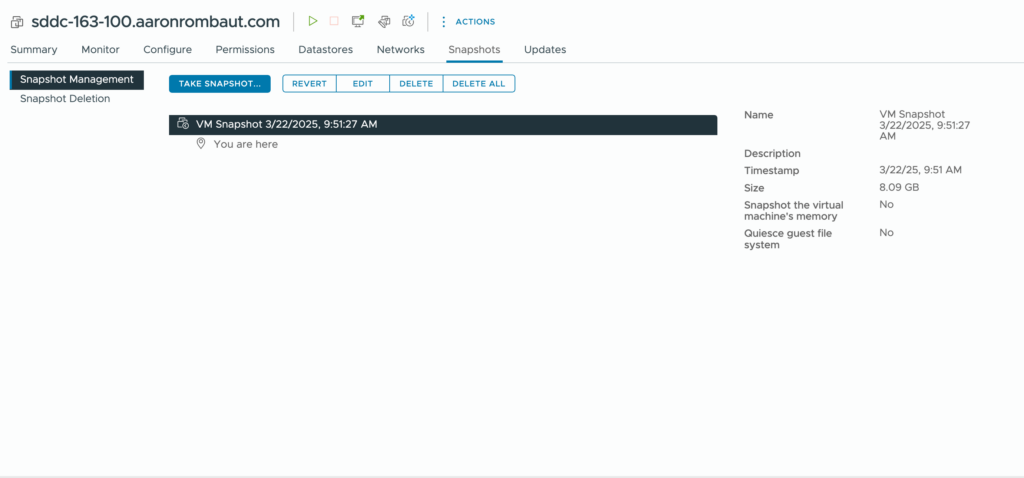Screen dimensions: 1024x478
Task: Click the Revert button
Action: tap(309, 84)
